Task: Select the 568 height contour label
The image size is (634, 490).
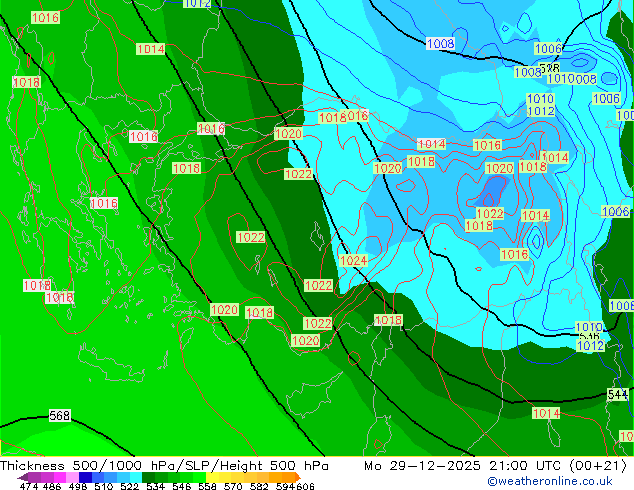Action: (x=59, y=416)
